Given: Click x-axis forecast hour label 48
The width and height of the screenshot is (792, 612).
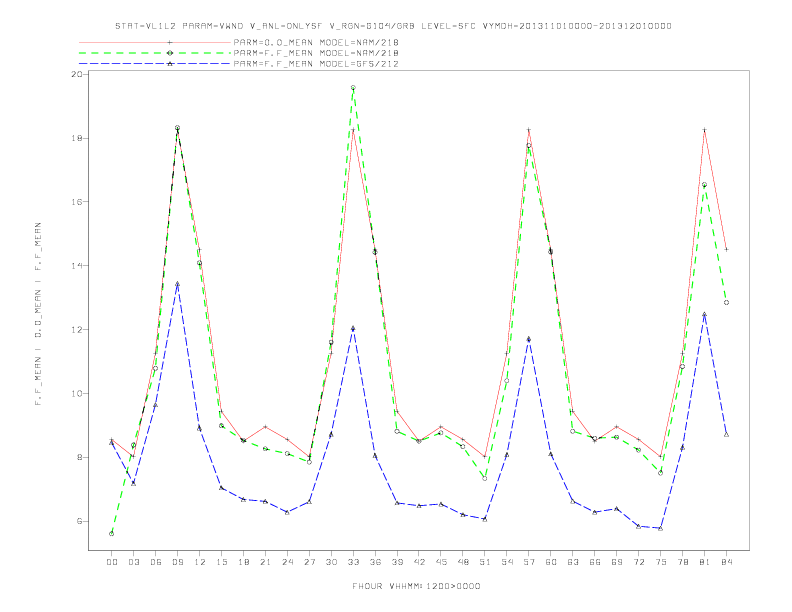Looking at the screenshot, I should tap(463, 562).
